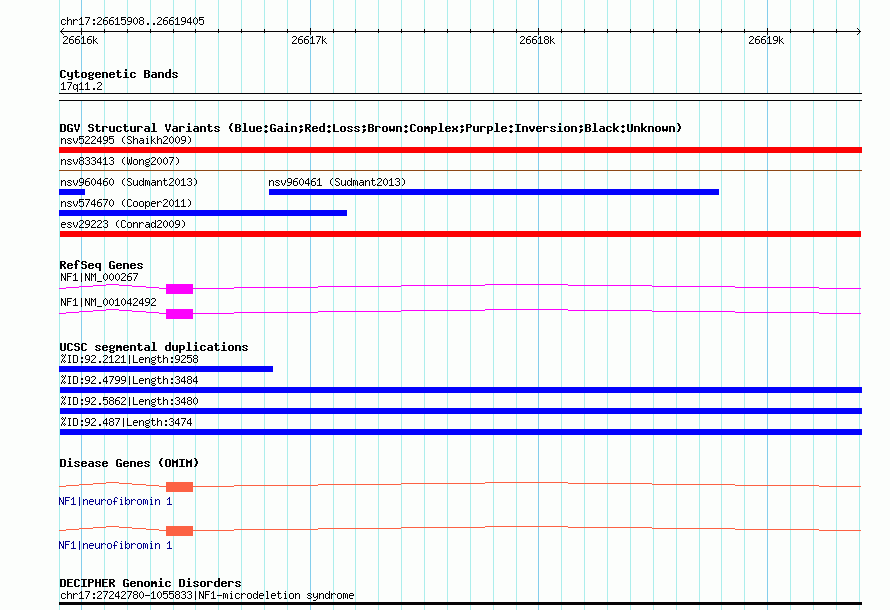Click the UCSC segmental duplications title
Screen dimensions: 890x610
154,347
